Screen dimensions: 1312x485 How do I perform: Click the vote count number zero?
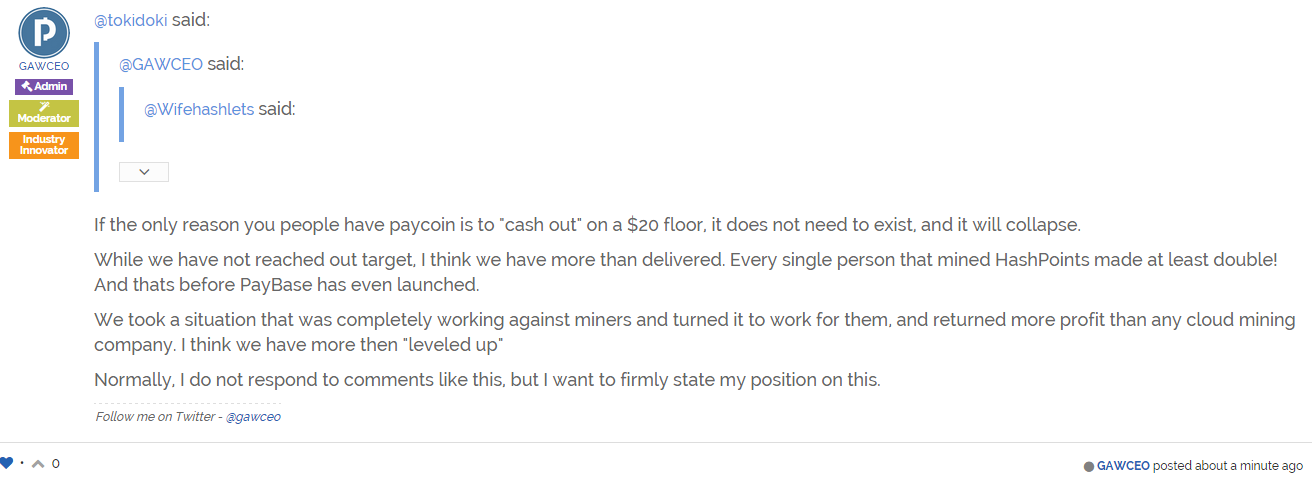[x=56, y=464]
